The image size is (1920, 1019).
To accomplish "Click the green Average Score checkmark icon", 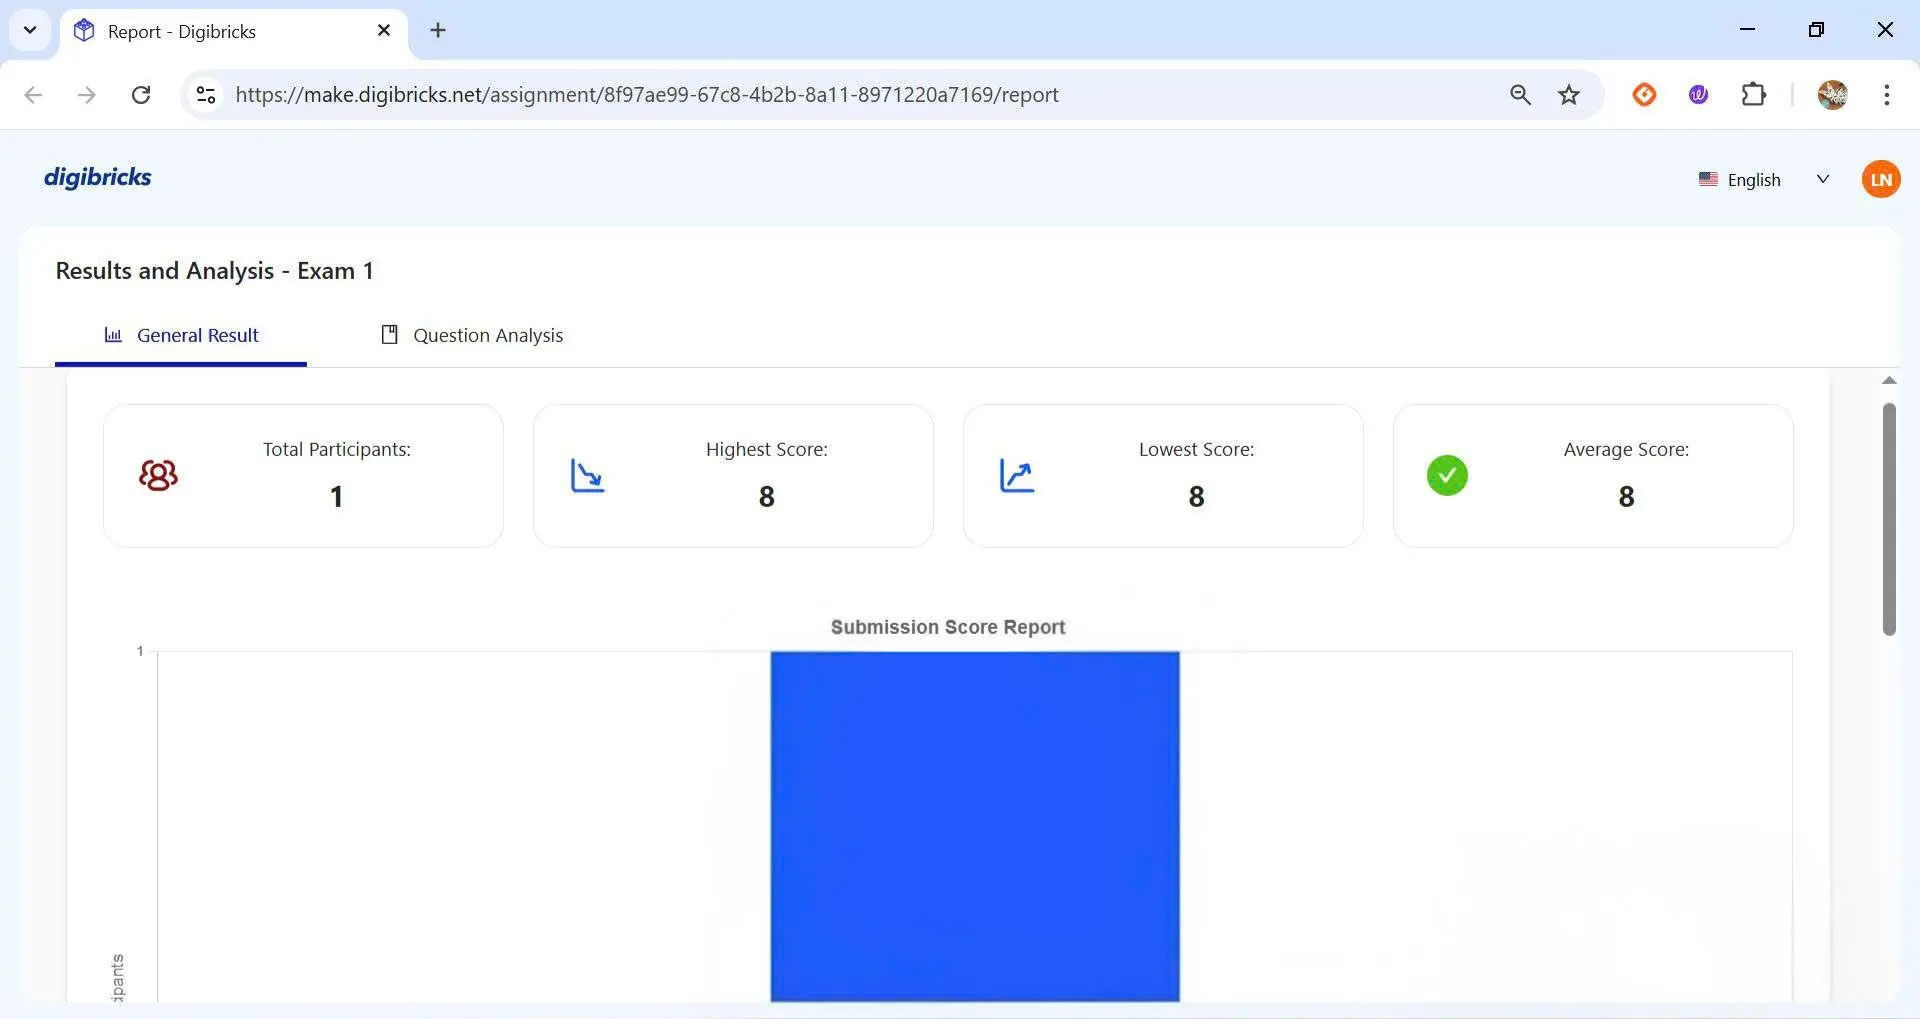I will pos(1447,475).
